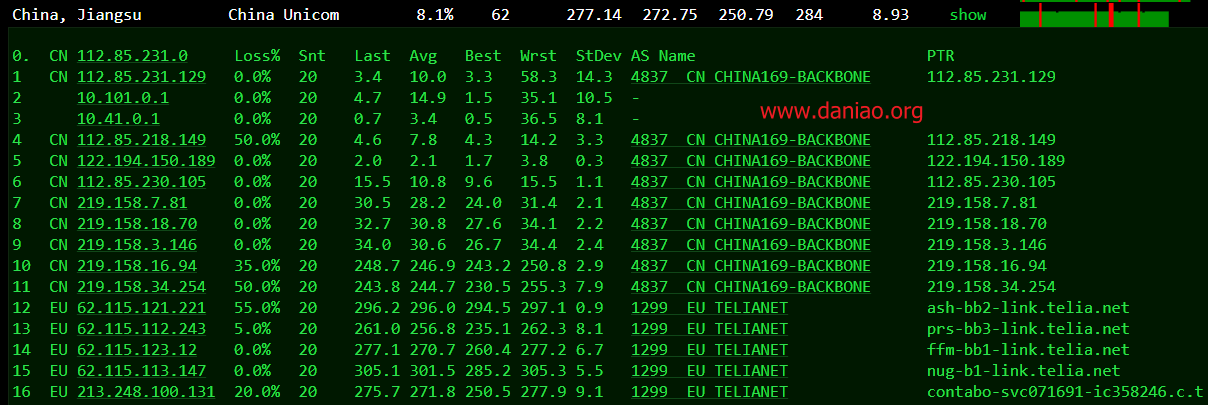Open AS 4837 link in hop 11 row
This screenshot has width=1208, height=405.
click(751, 287)
